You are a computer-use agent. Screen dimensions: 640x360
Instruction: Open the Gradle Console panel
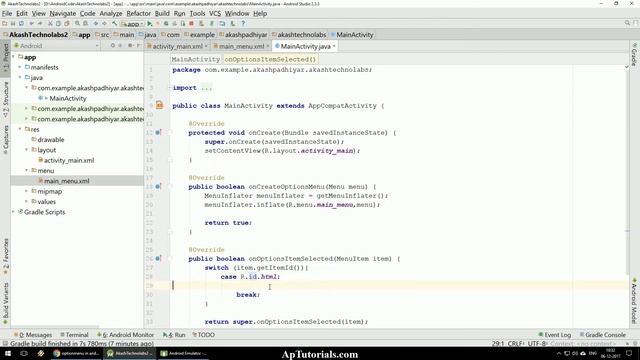[x=602, y=335]
